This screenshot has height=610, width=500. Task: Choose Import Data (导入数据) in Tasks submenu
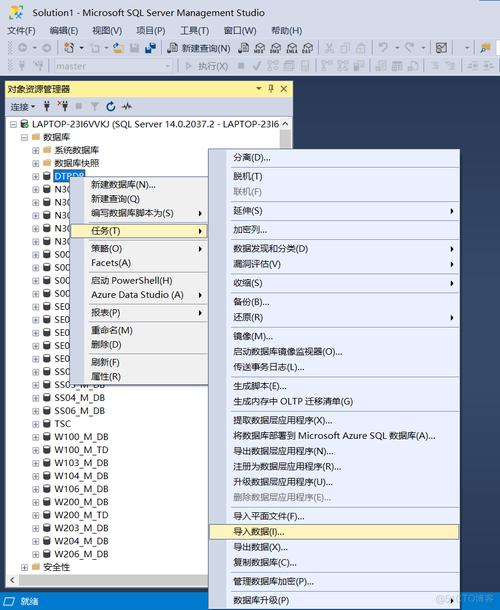coord(334,532)
